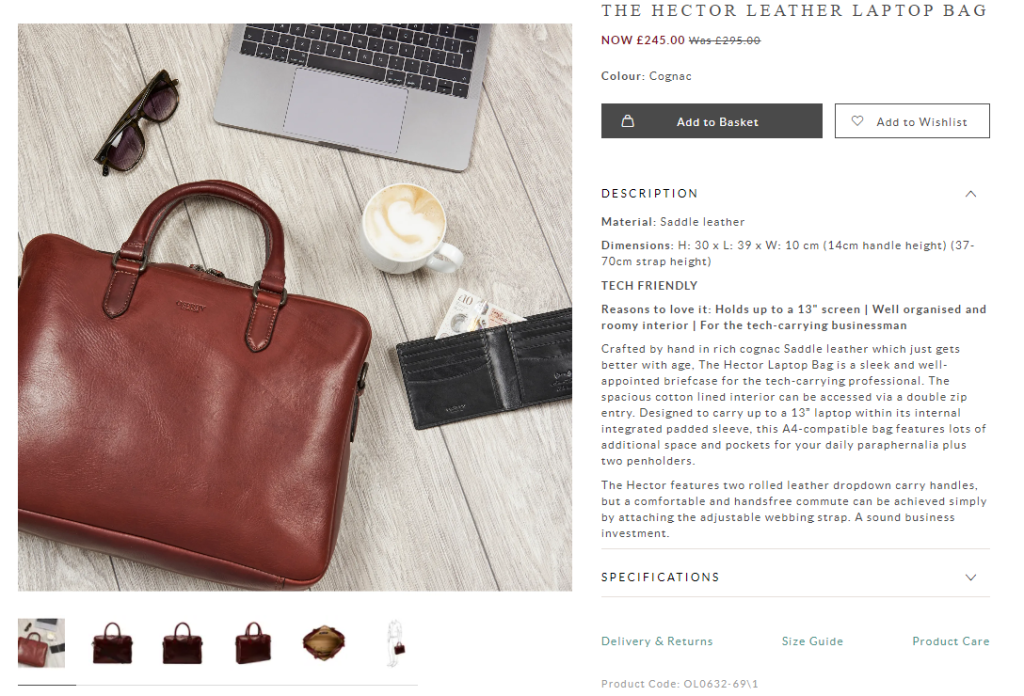Click the Hector Leather Laptop Bag title
This screenshot has width=1024, height=696.
[794, 10]
